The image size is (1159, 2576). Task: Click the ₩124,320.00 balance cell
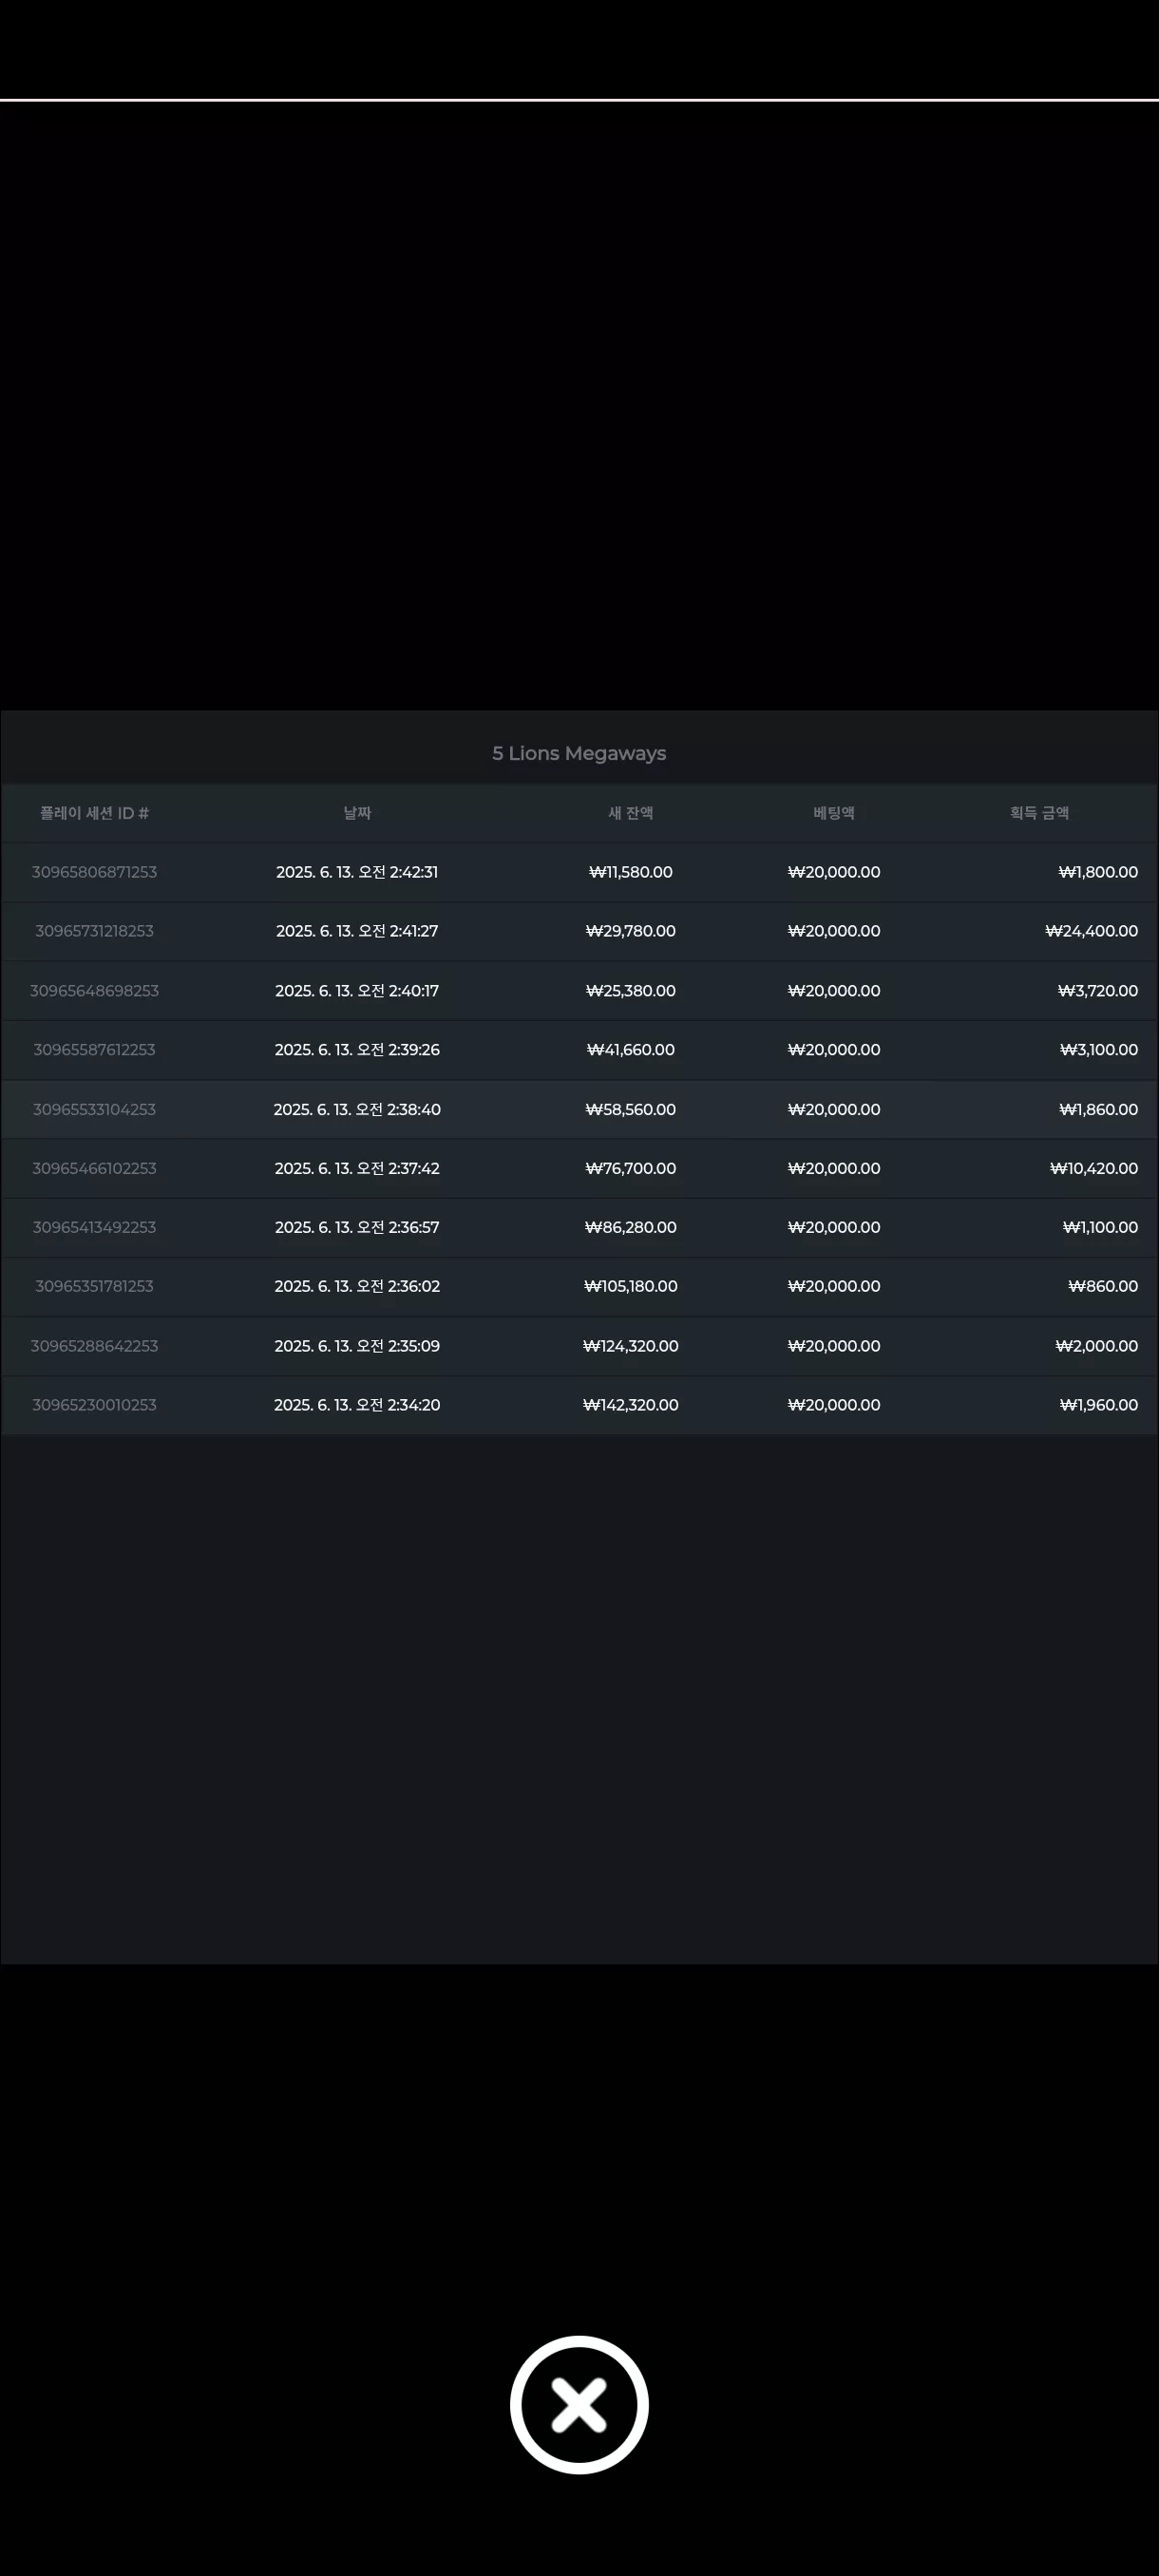pos(630,1346)
